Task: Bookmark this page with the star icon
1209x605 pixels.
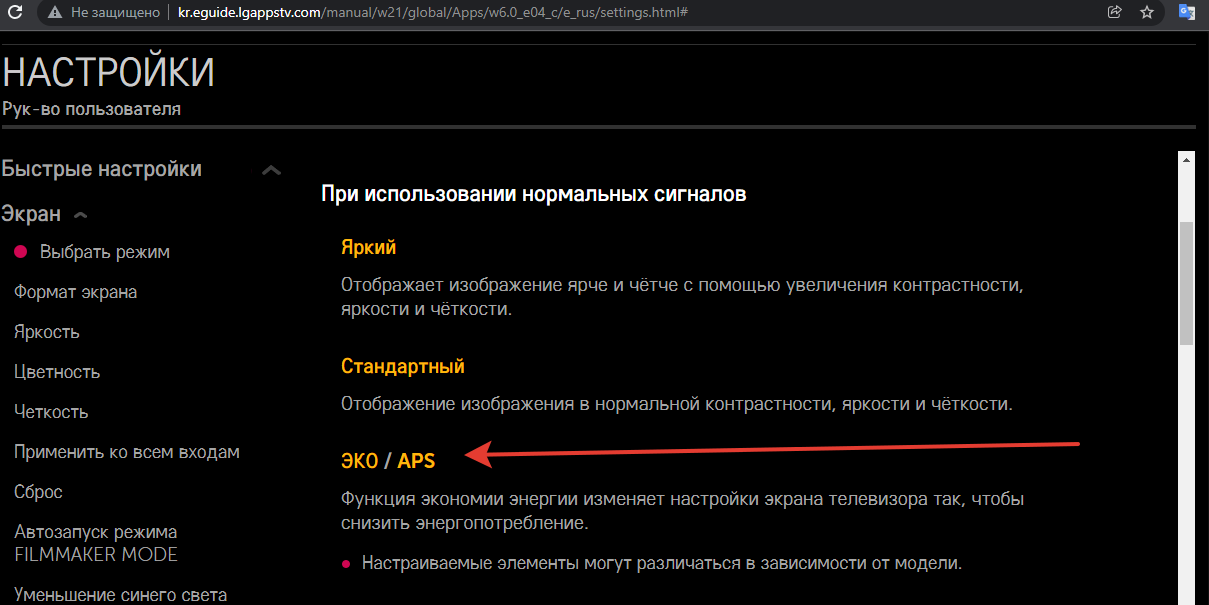Action: (1147, 12)
